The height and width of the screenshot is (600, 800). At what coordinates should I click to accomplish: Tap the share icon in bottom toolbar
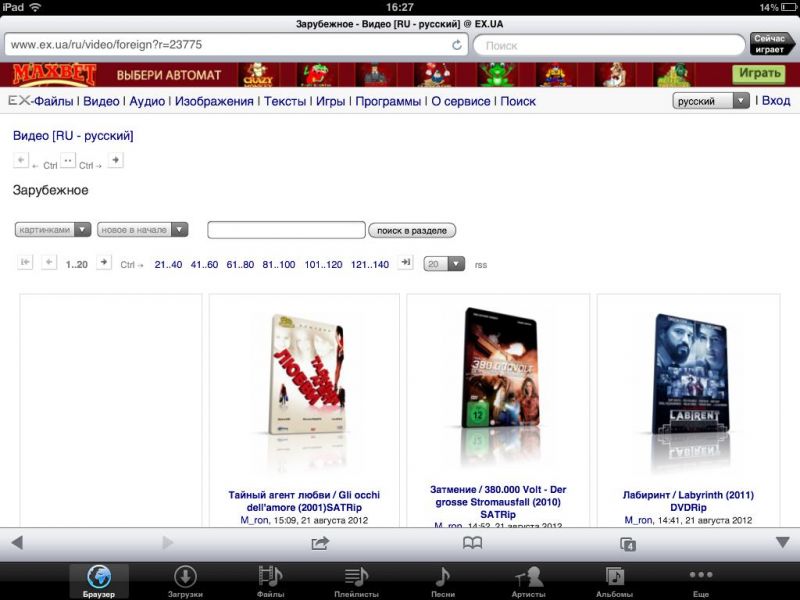[320, 543]
